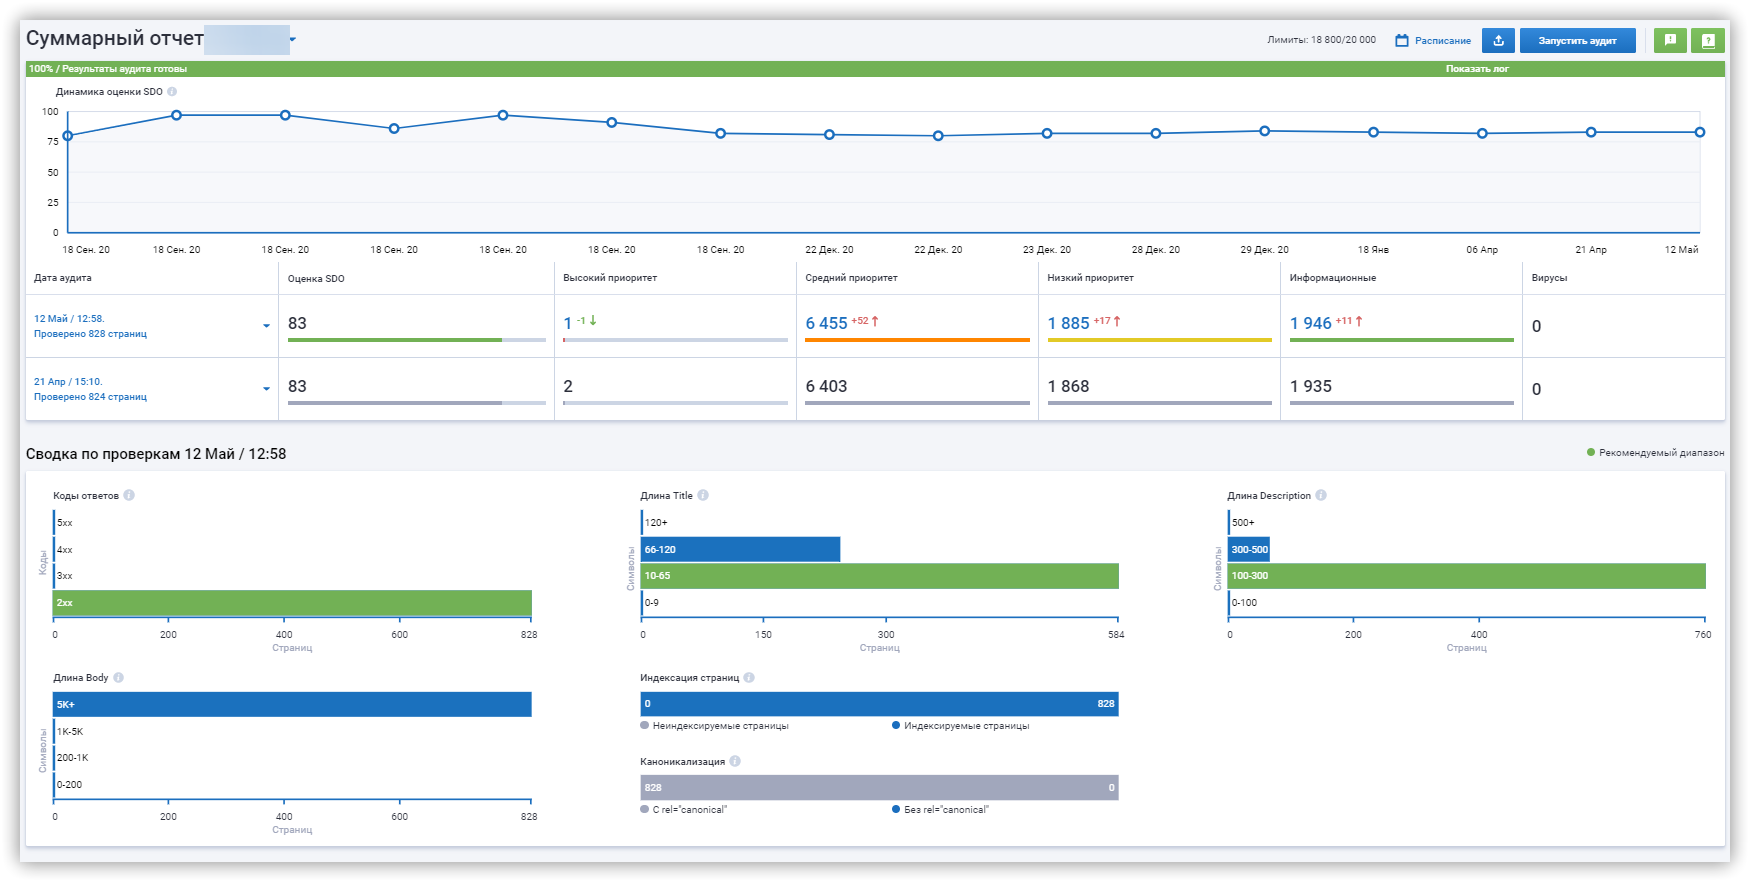Viewport: 1750px width, 882px height.
Task: Click info icon beside Длина Title
Action: coord(703,495)
